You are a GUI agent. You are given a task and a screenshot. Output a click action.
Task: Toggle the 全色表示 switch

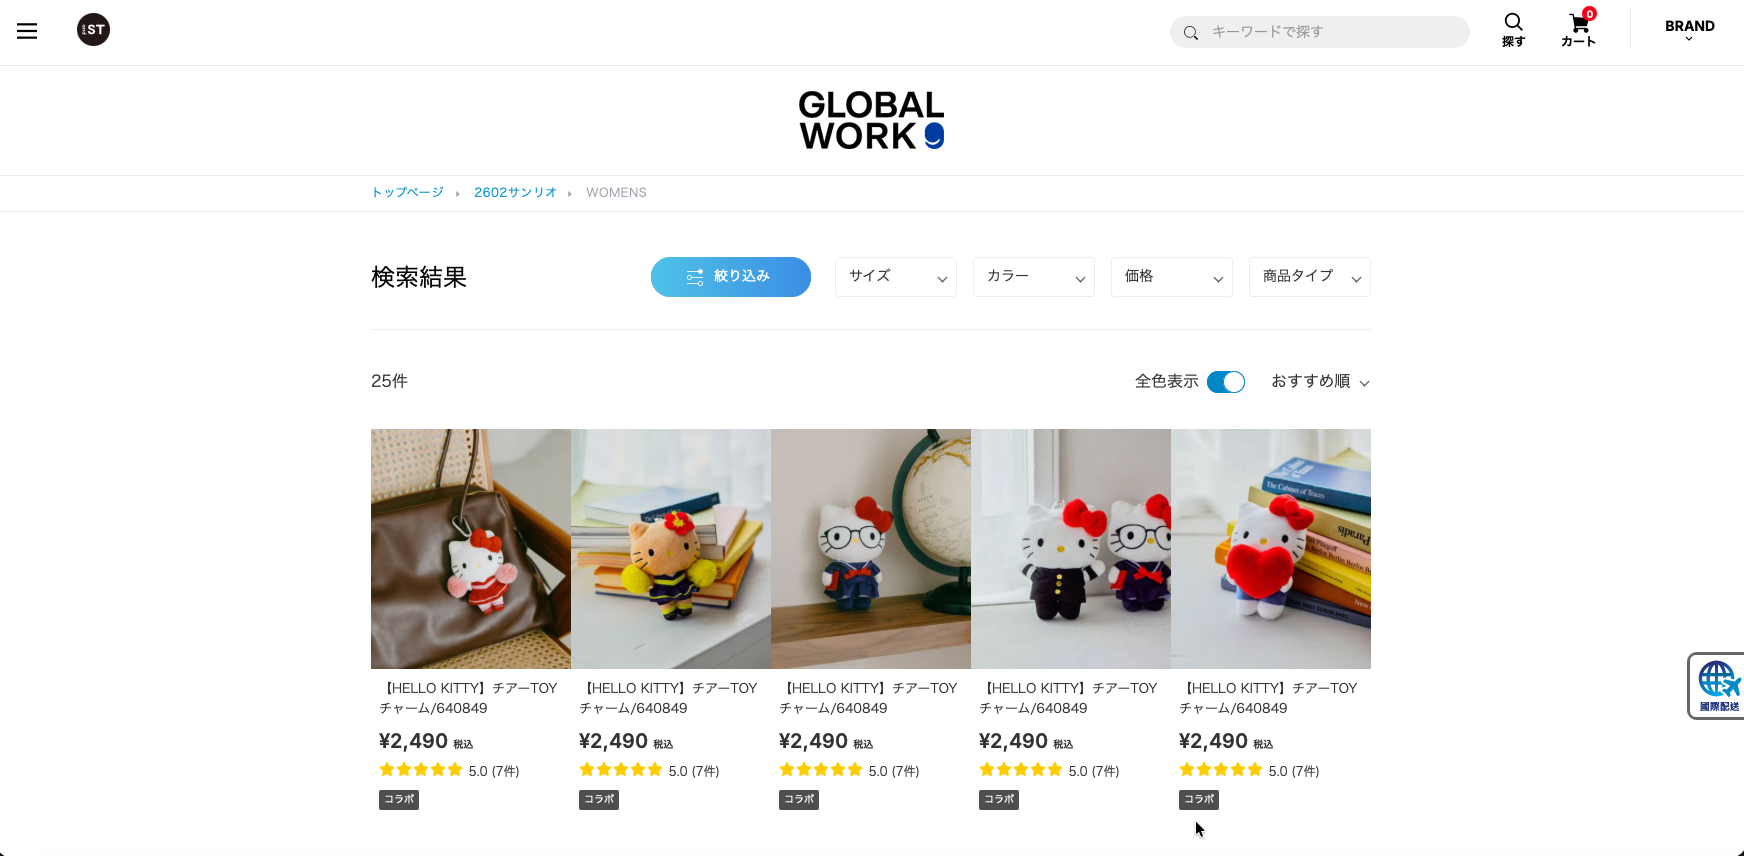[1226, 382]
